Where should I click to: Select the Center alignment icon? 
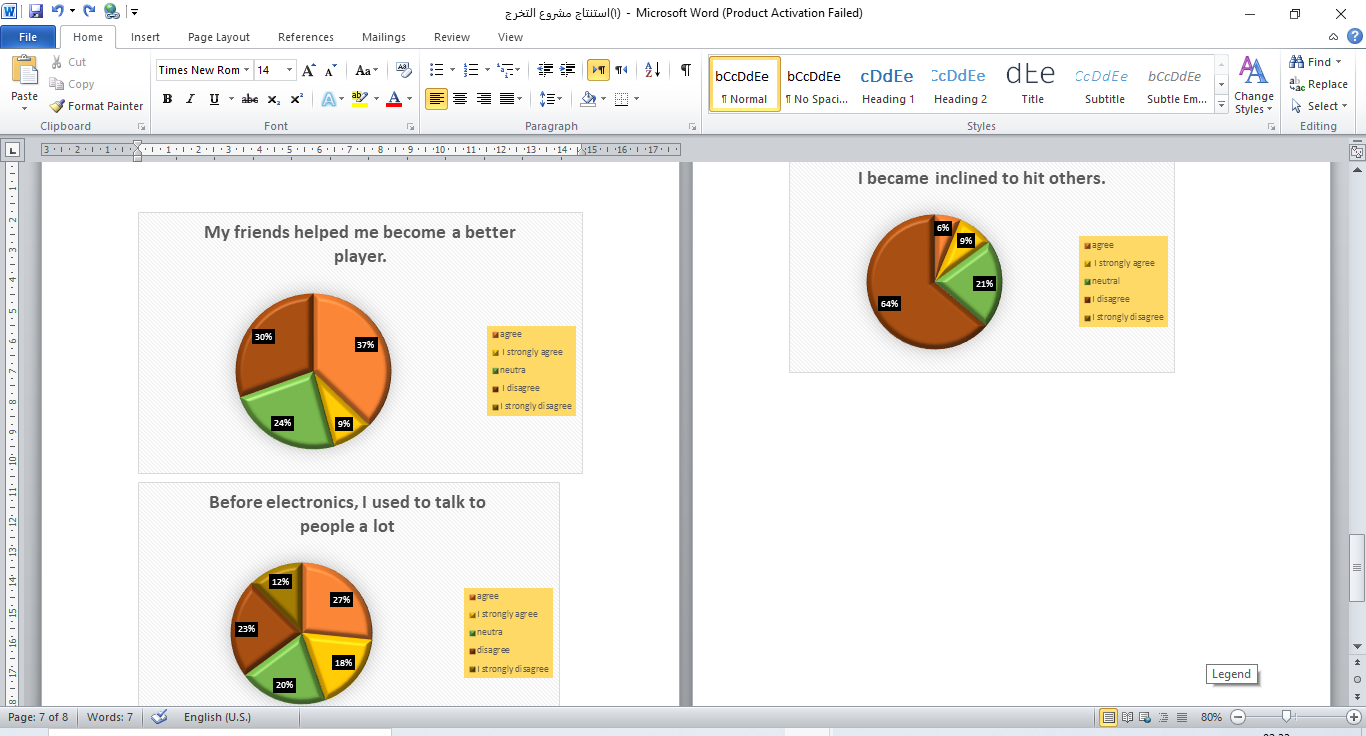tap(459, 99)
